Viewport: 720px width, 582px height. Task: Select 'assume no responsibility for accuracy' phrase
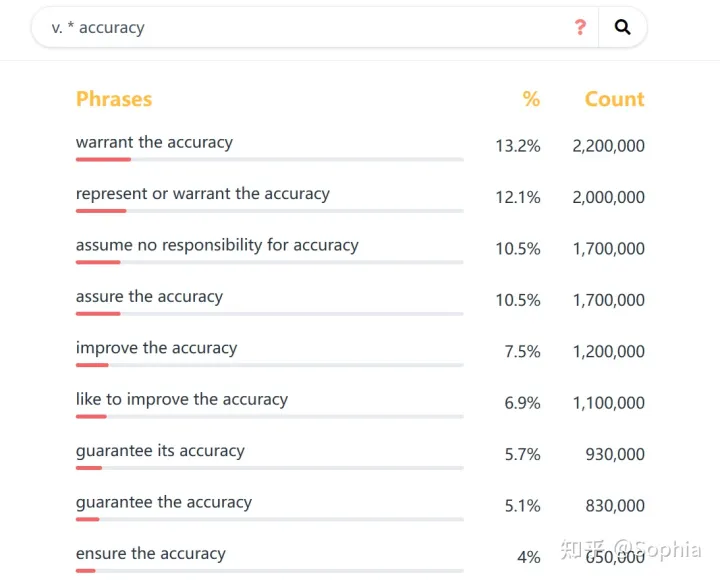[217, 245]
